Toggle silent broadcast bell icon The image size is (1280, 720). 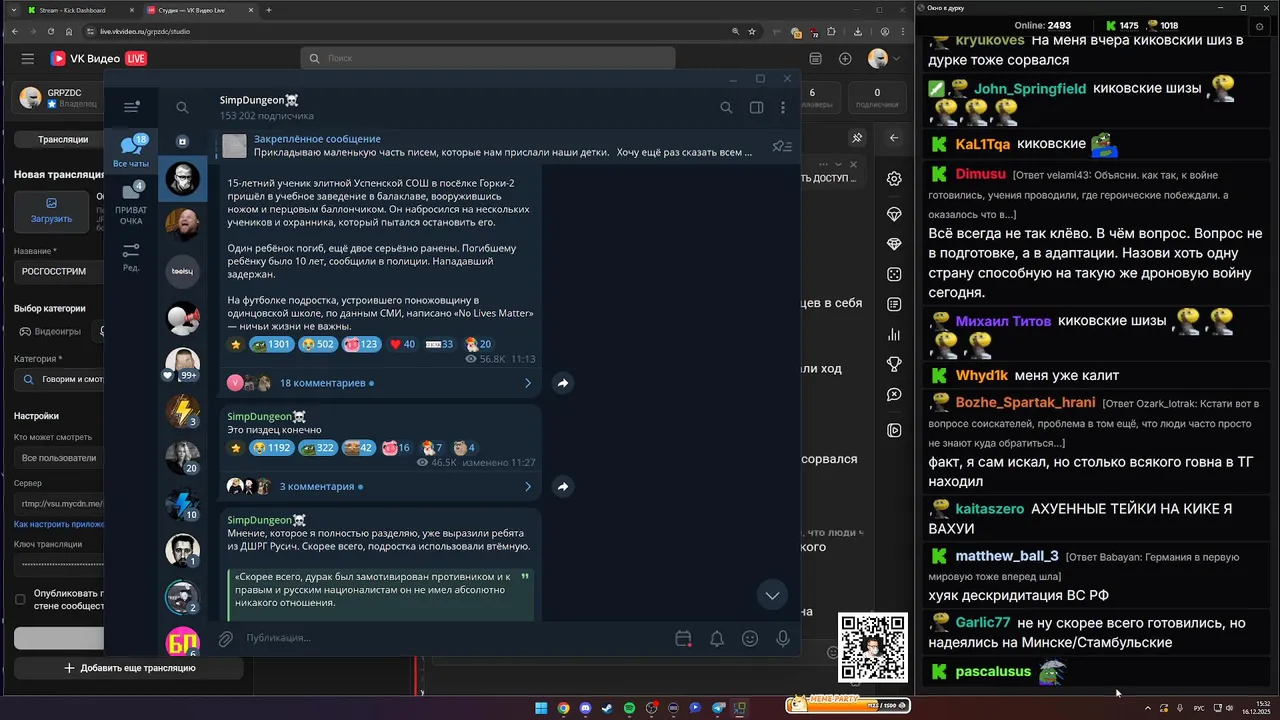pyautogui.click(x=717, y=638)
